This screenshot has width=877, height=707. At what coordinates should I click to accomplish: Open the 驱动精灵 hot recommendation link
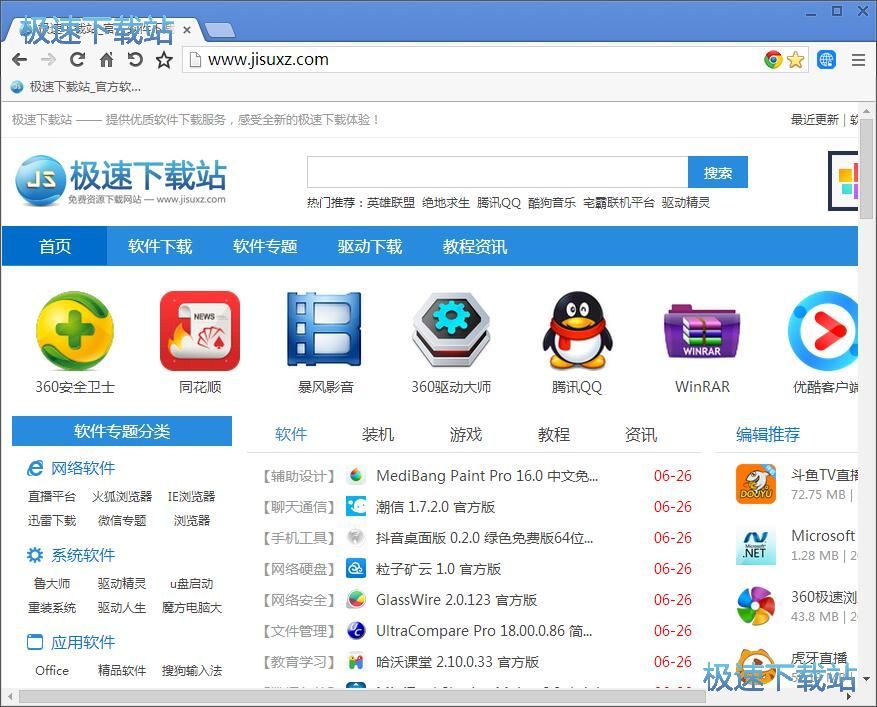686,202
